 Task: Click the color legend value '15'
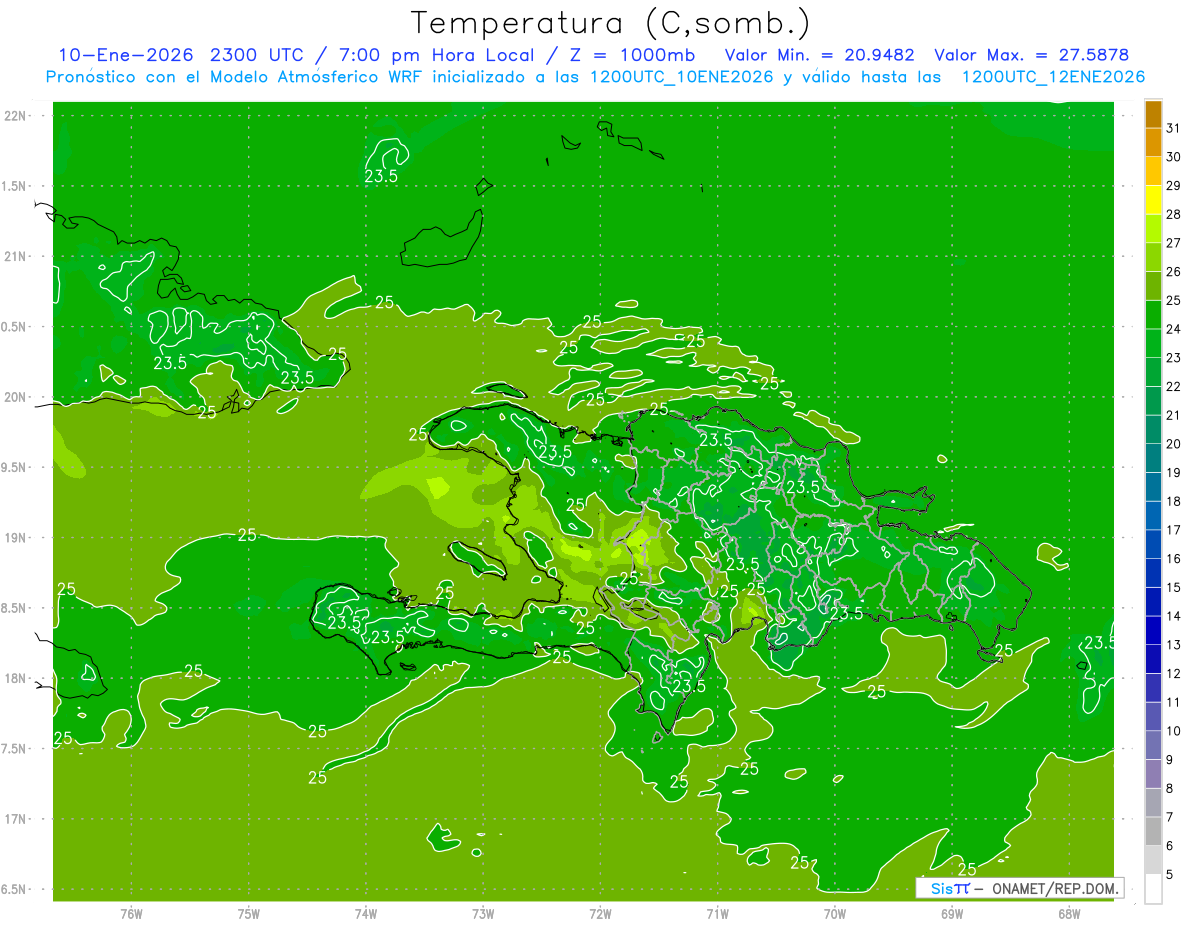coord(1173,587)
